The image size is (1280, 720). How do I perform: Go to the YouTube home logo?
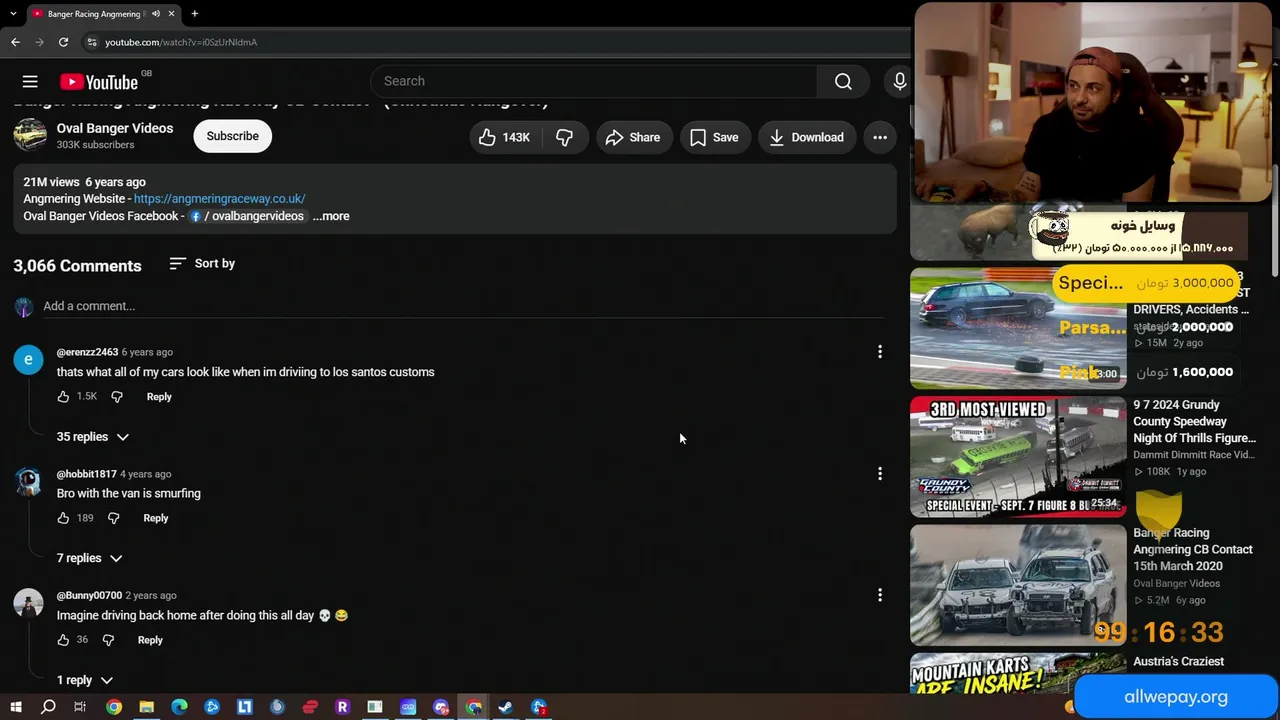tap(98, 82)
